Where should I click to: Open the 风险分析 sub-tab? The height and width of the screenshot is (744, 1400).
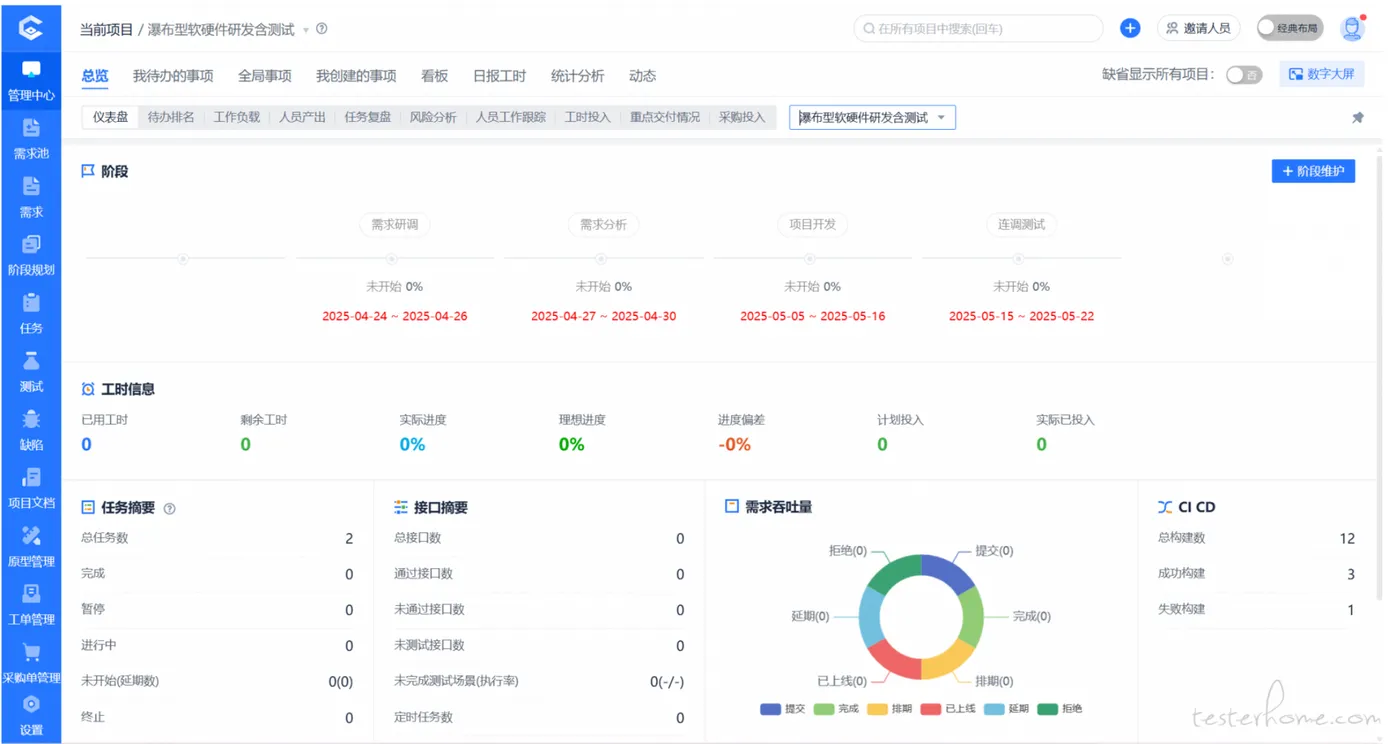pos(432,118)
